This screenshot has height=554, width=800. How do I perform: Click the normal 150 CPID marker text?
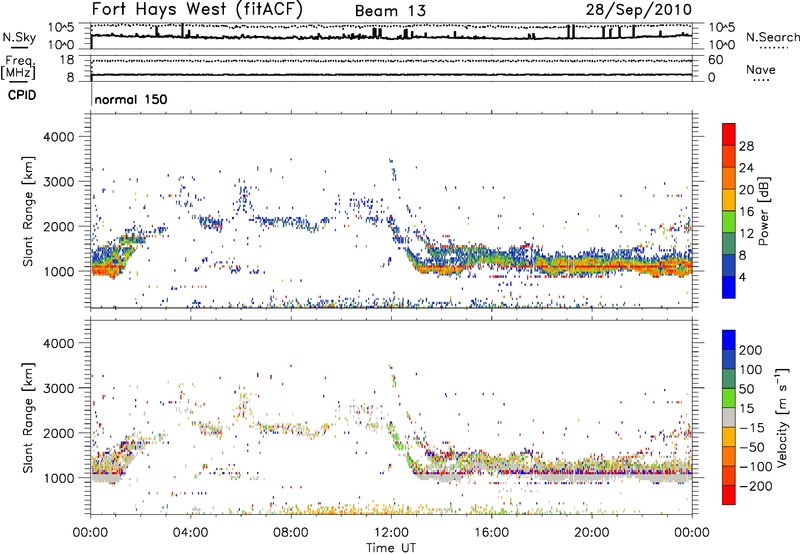131,99
